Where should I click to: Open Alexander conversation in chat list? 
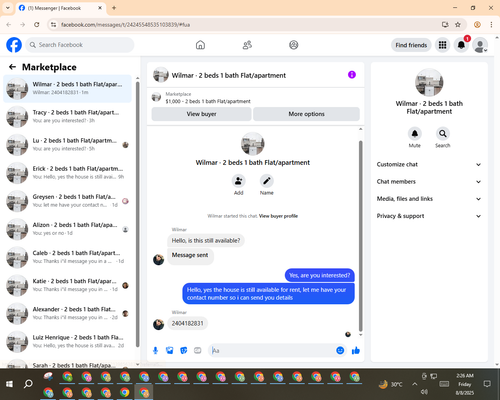(x=67, y=313)
